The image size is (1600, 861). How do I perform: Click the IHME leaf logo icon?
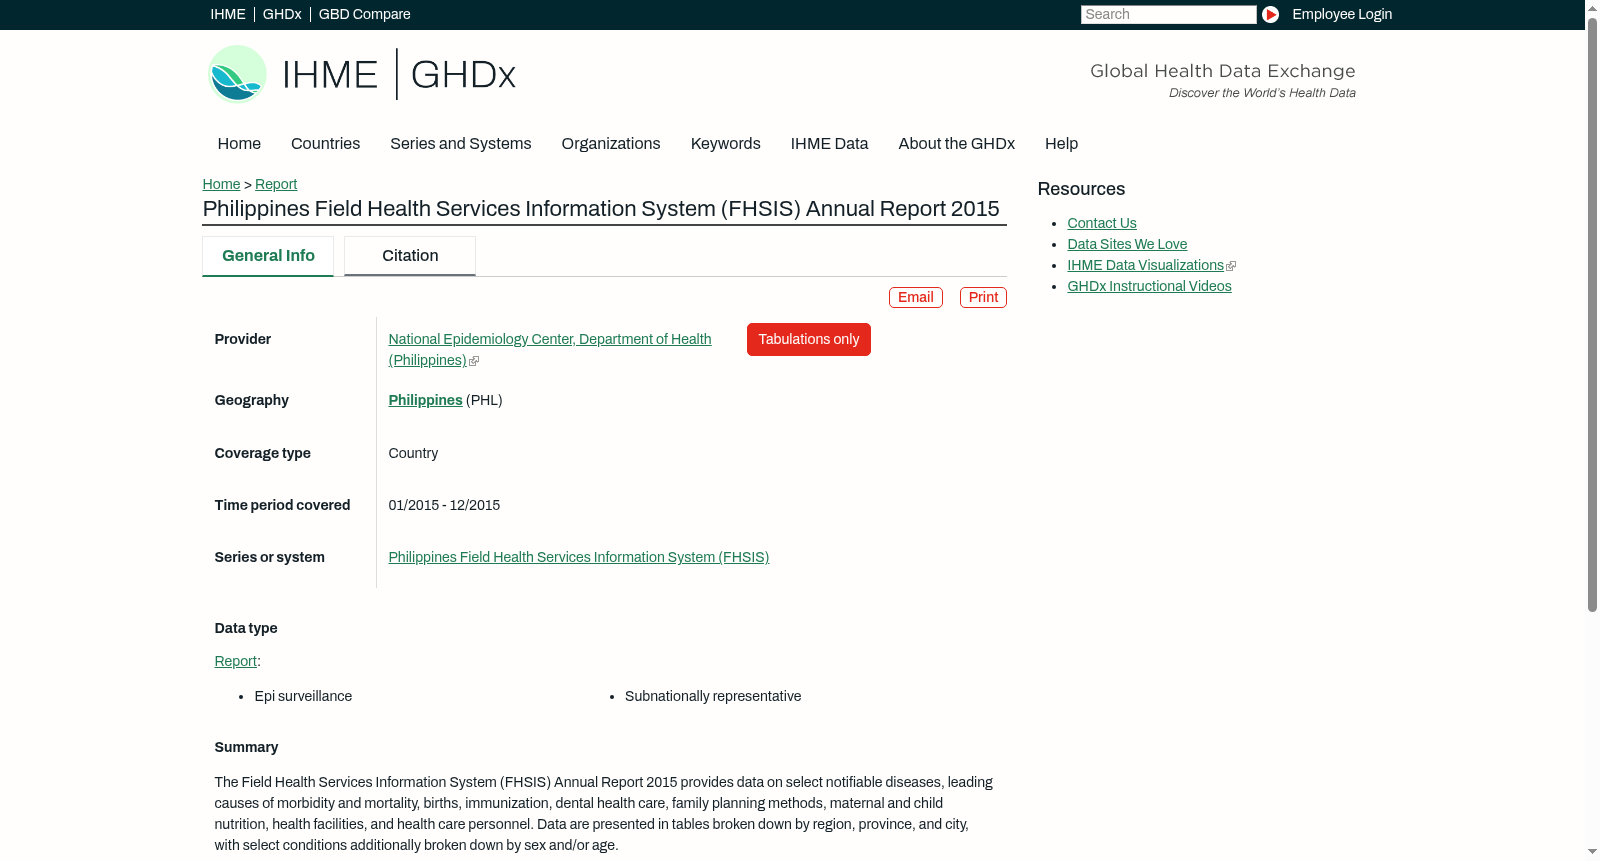237,74
